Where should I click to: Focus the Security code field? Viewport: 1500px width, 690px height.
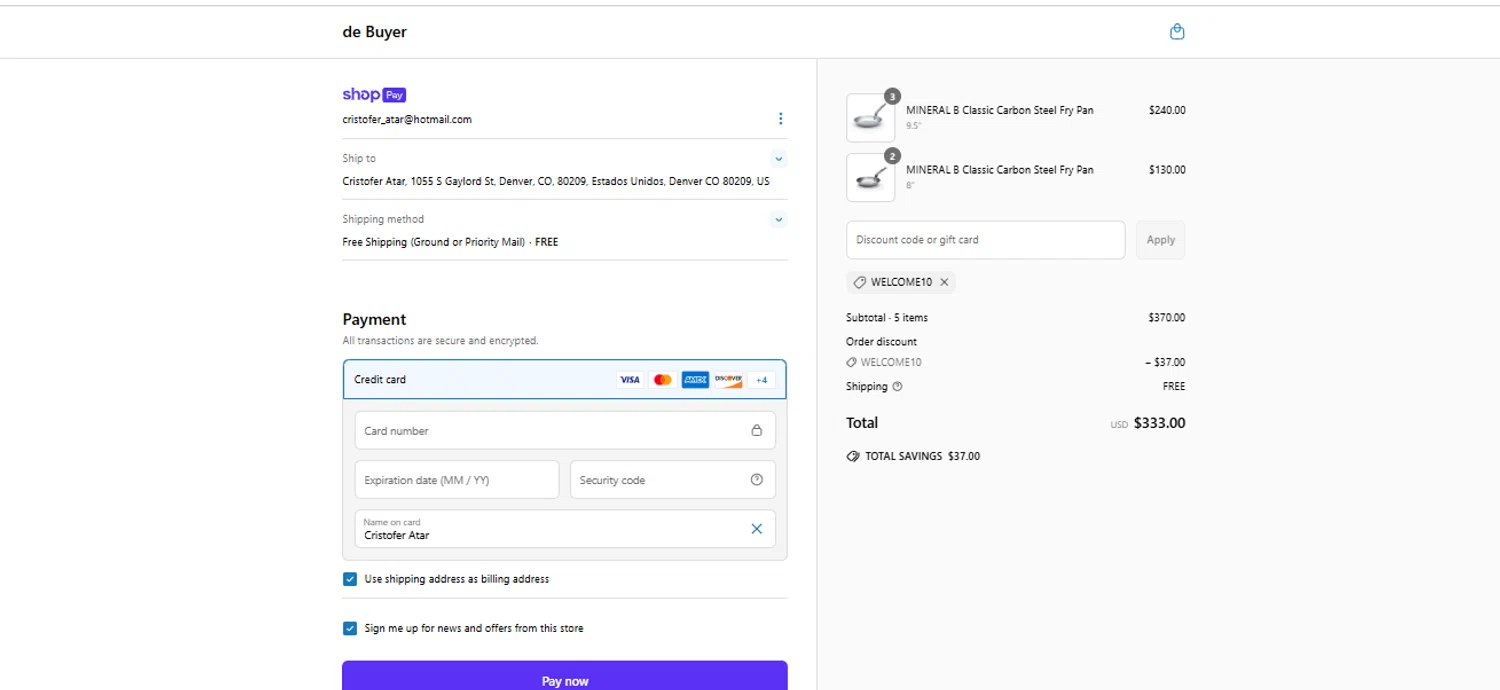click(x=672, y=480)
